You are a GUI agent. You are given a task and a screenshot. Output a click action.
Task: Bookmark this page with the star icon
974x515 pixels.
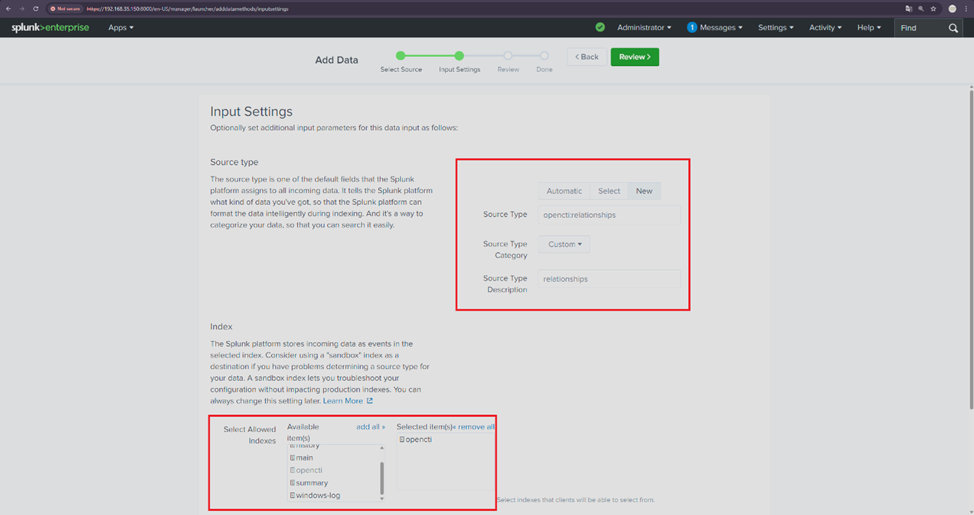tap(934, 8)
